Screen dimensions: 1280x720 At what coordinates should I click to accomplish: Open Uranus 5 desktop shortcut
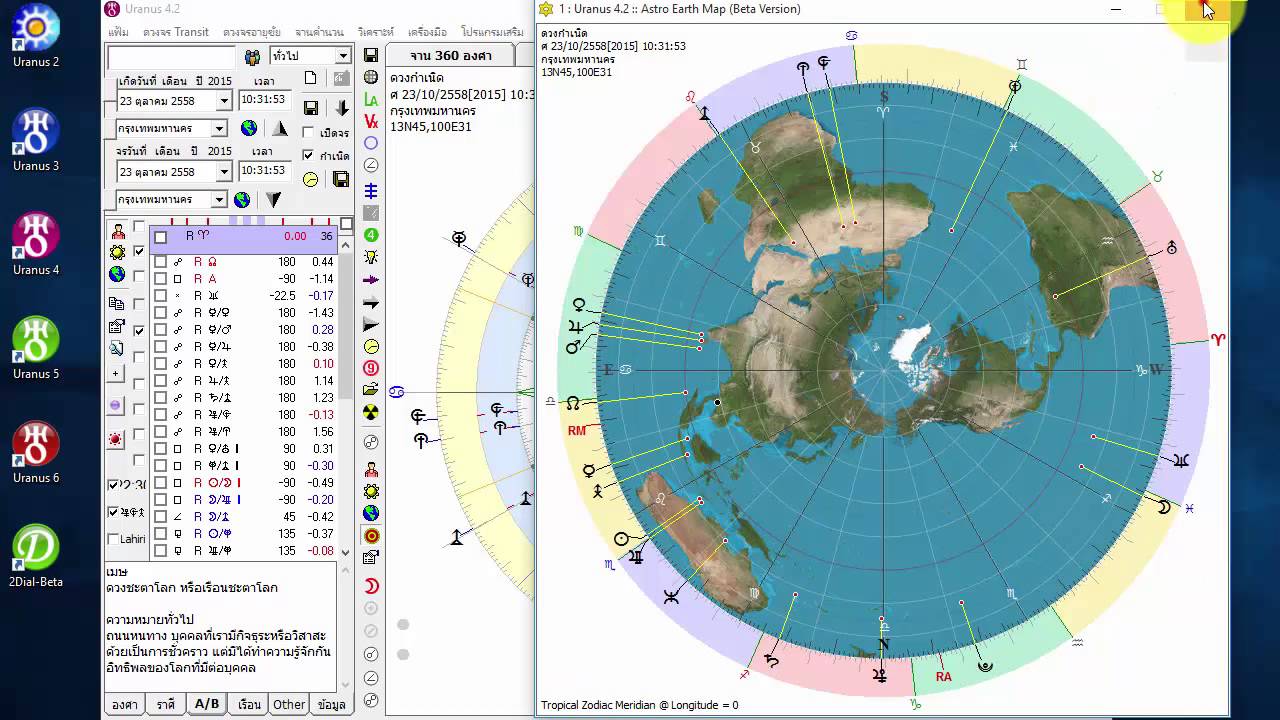(36, 349)
